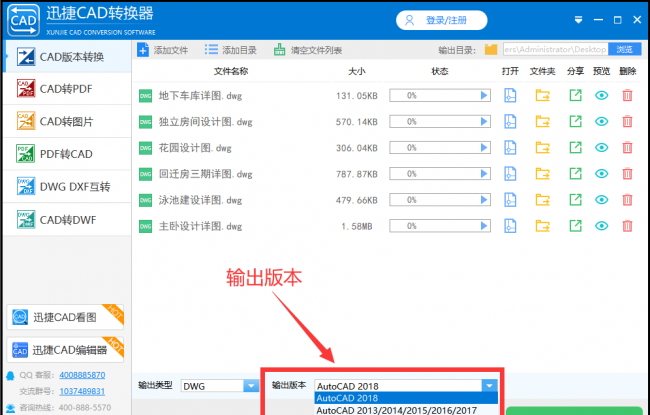The height and width of the screenshot is (415, 650).
Task: Open file 泳池建设详图.dwg with its open icon
Action: [x=510, y=200]
